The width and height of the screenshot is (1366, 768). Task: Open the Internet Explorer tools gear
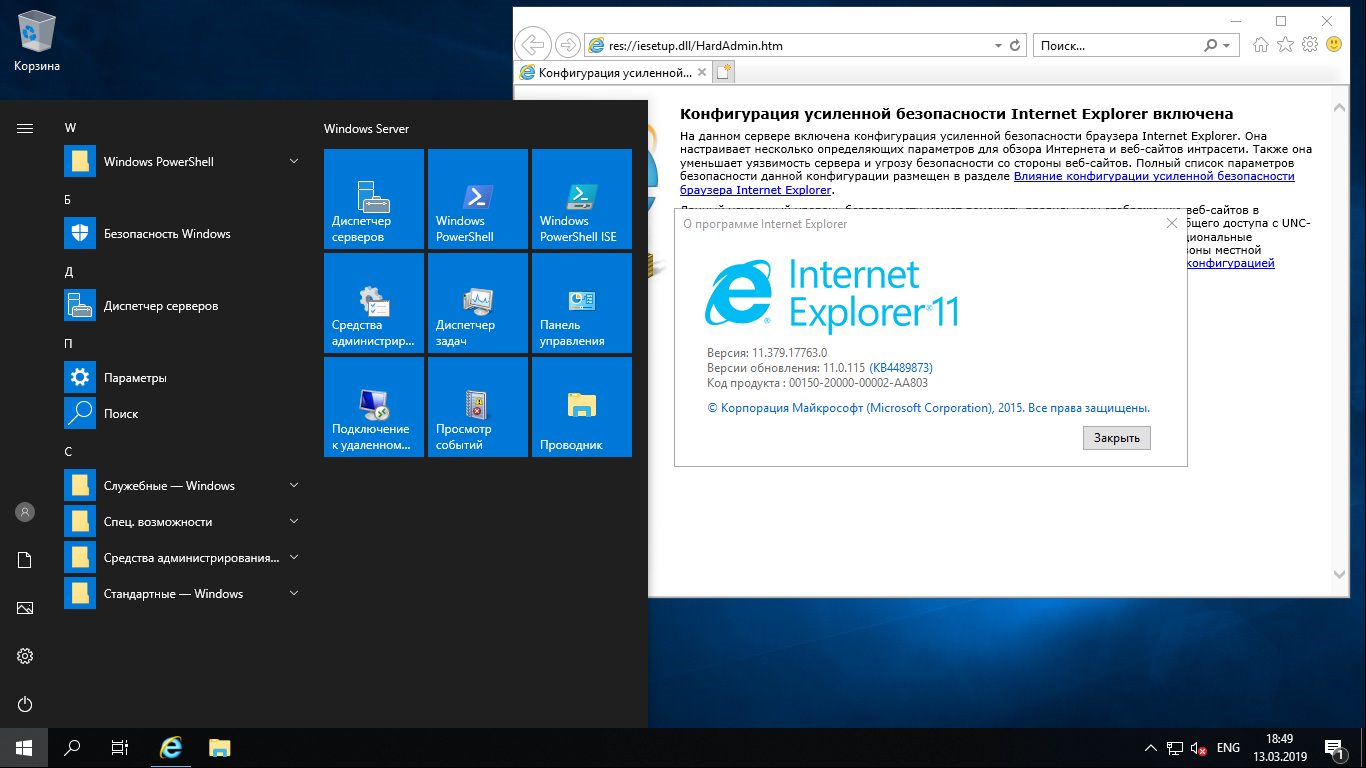[x=1310, y=45]
